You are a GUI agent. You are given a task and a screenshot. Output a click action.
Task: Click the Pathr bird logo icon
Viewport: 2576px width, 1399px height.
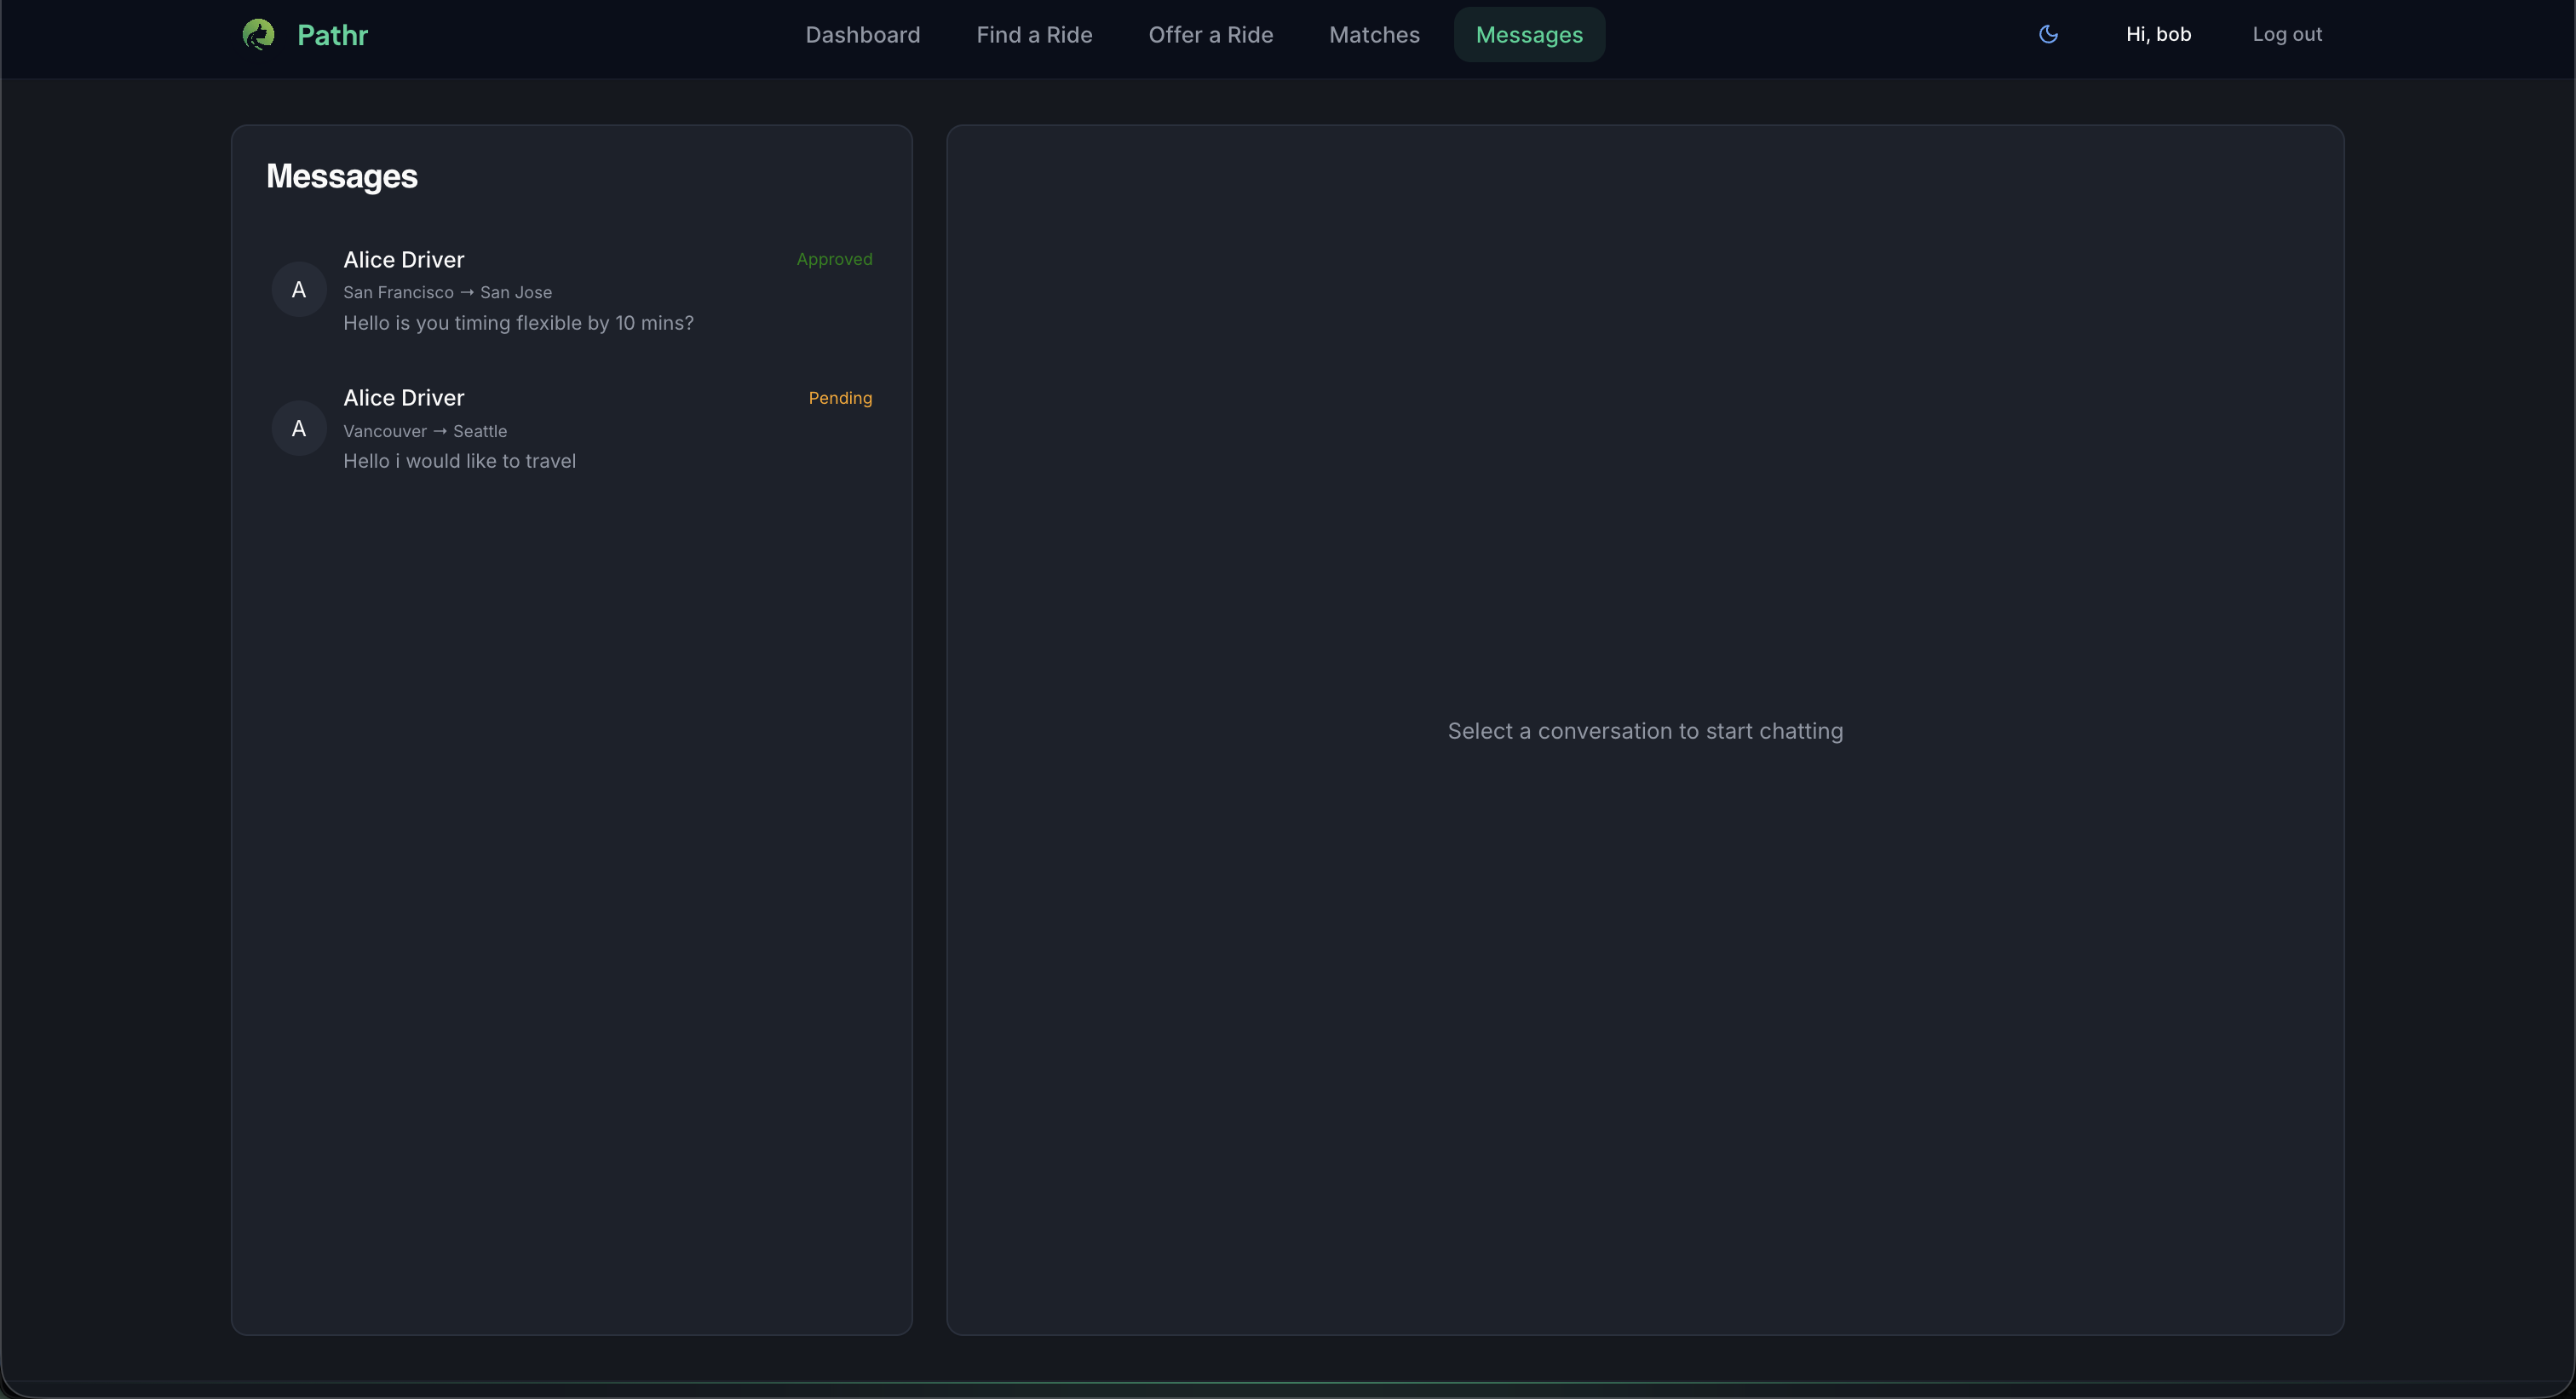point(258,35)
